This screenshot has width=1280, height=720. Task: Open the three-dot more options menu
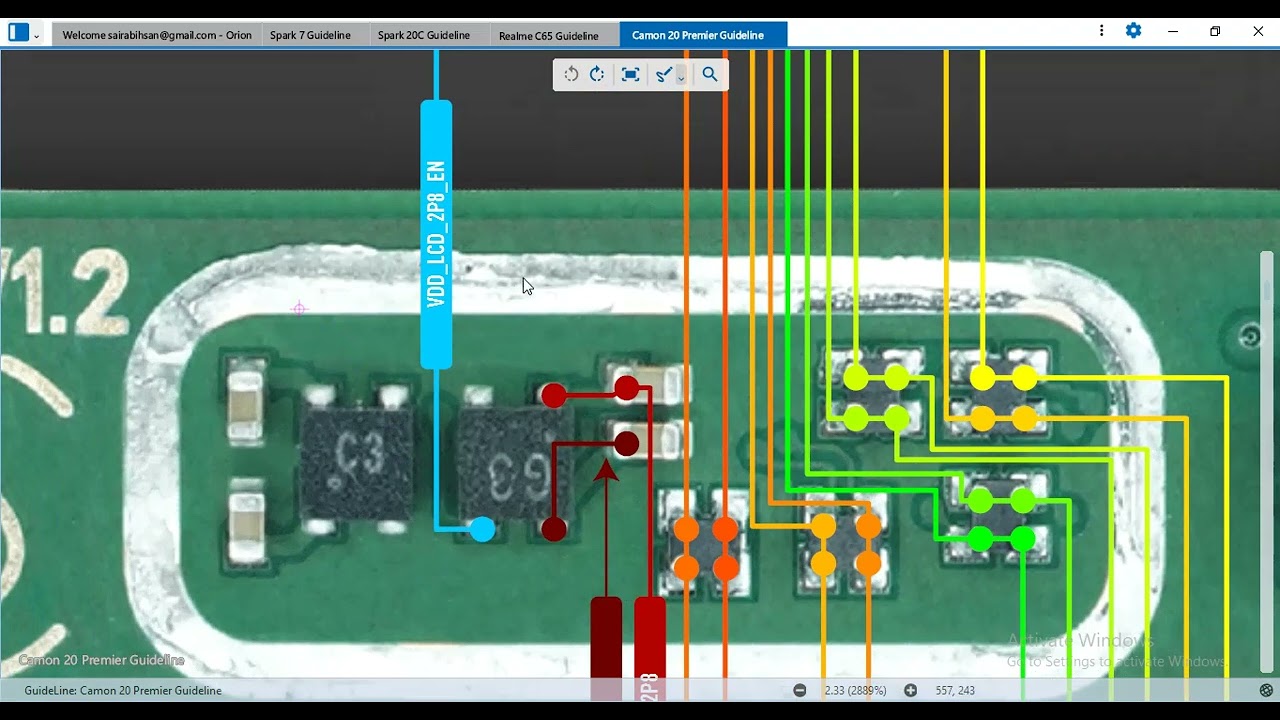(1101, 31)
